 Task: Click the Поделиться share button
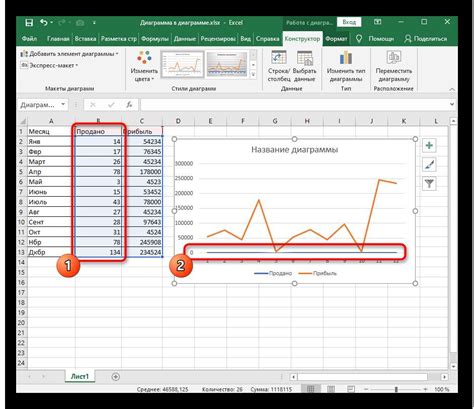426,39
